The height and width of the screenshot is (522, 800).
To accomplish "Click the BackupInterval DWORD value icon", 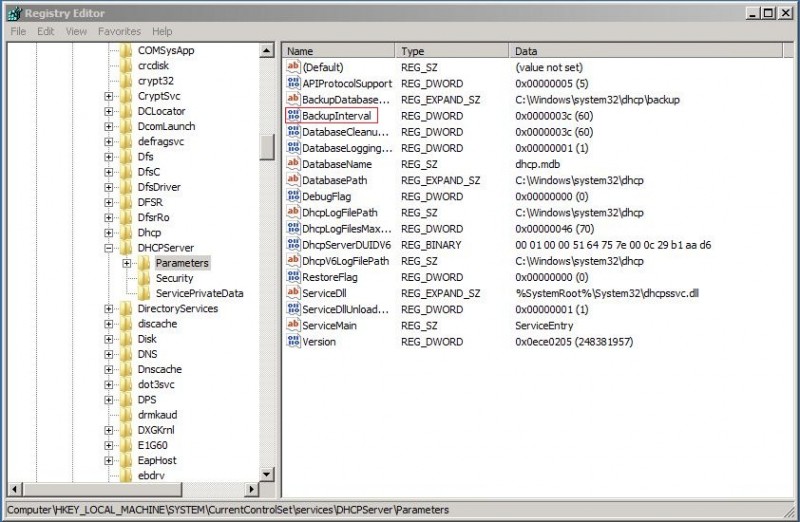I will coord(293,116).
